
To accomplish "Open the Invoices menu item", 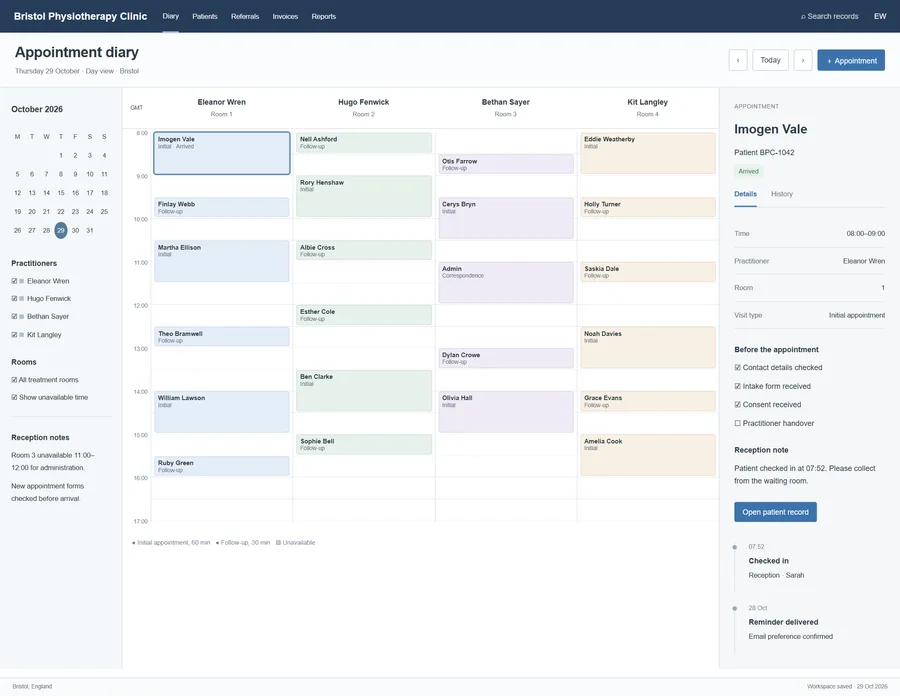I will [x=285, y=16].
